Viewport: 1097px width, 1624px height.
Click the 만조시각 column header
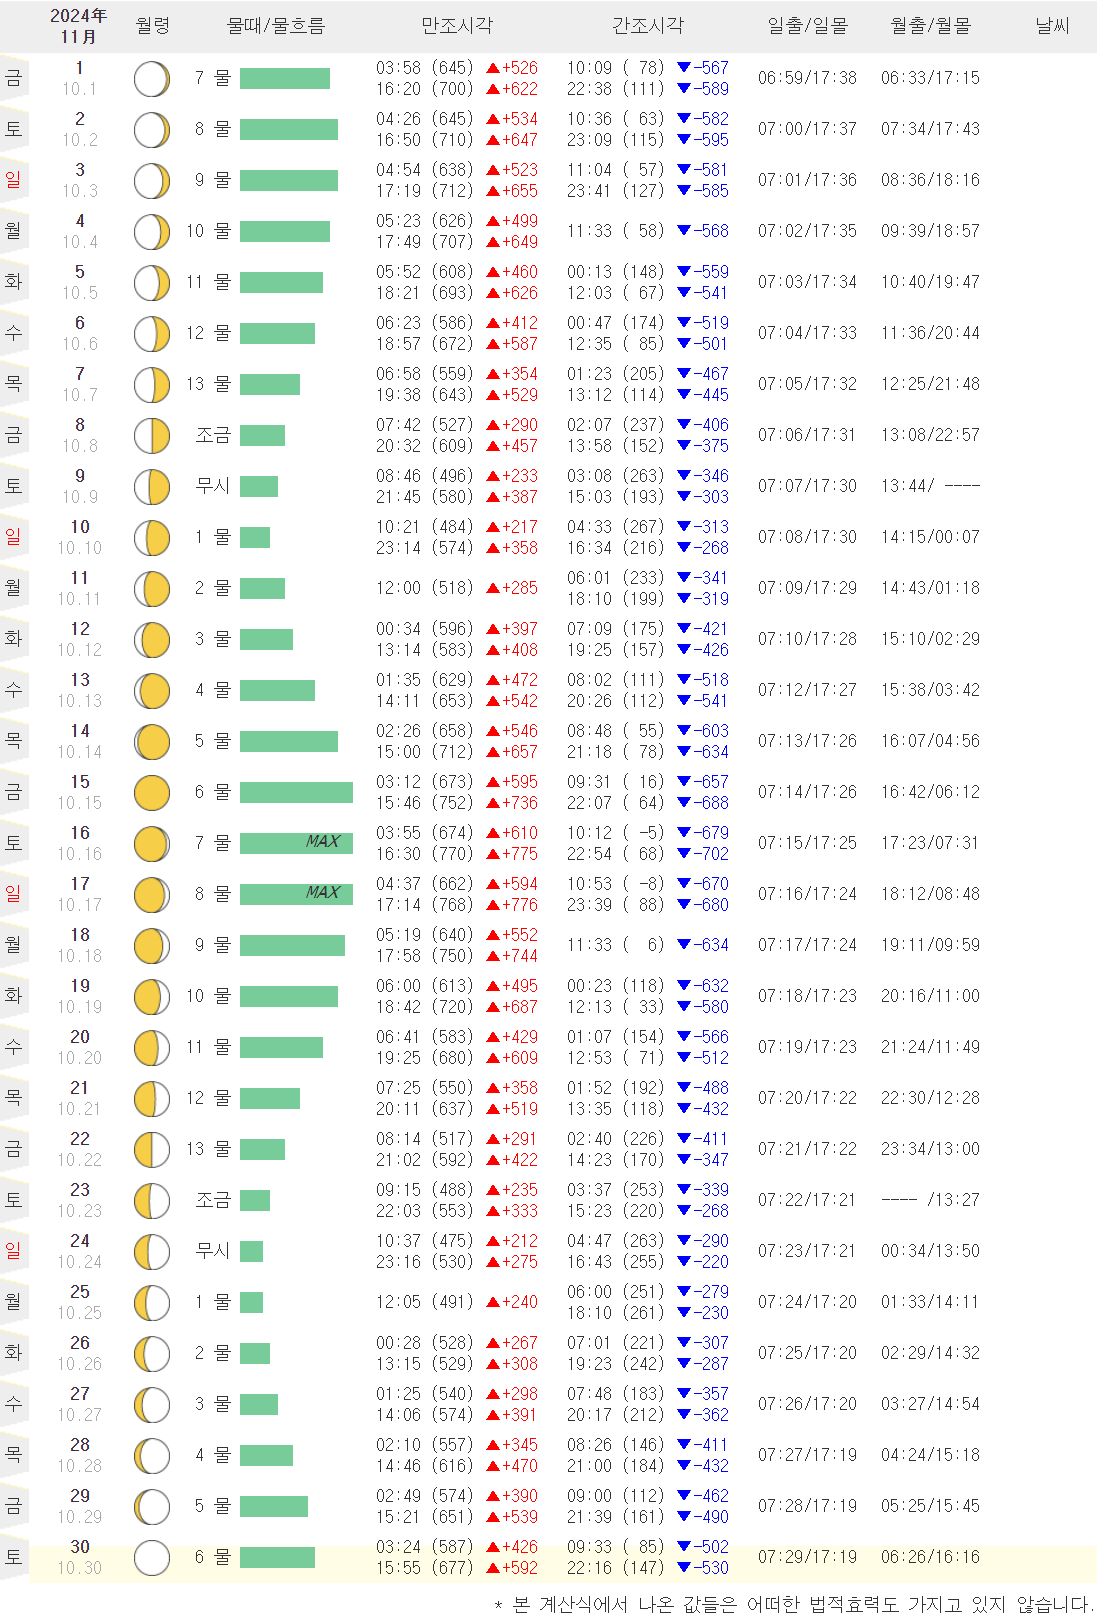457,26
